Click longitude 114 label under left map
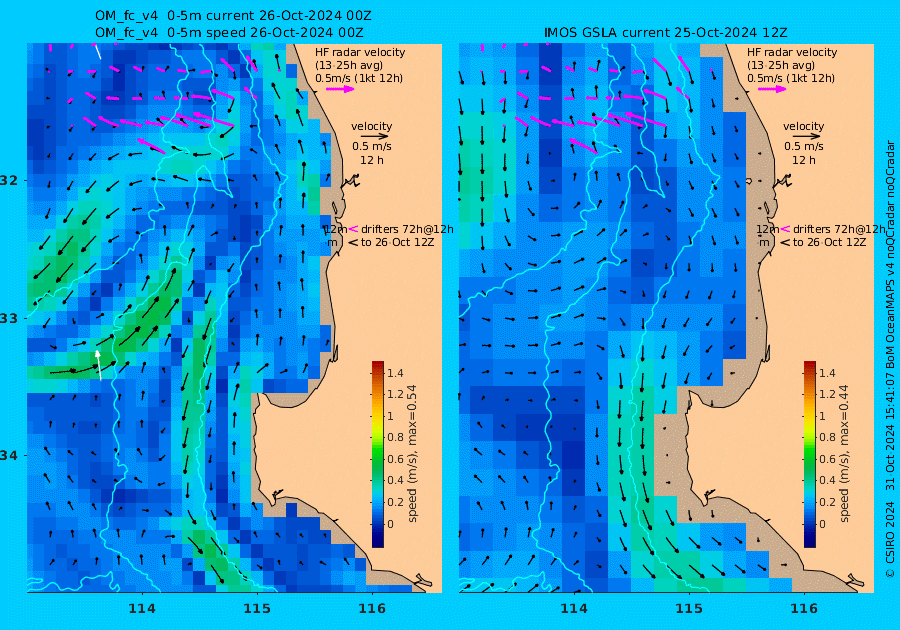900x630 pixels. (142, 608)
